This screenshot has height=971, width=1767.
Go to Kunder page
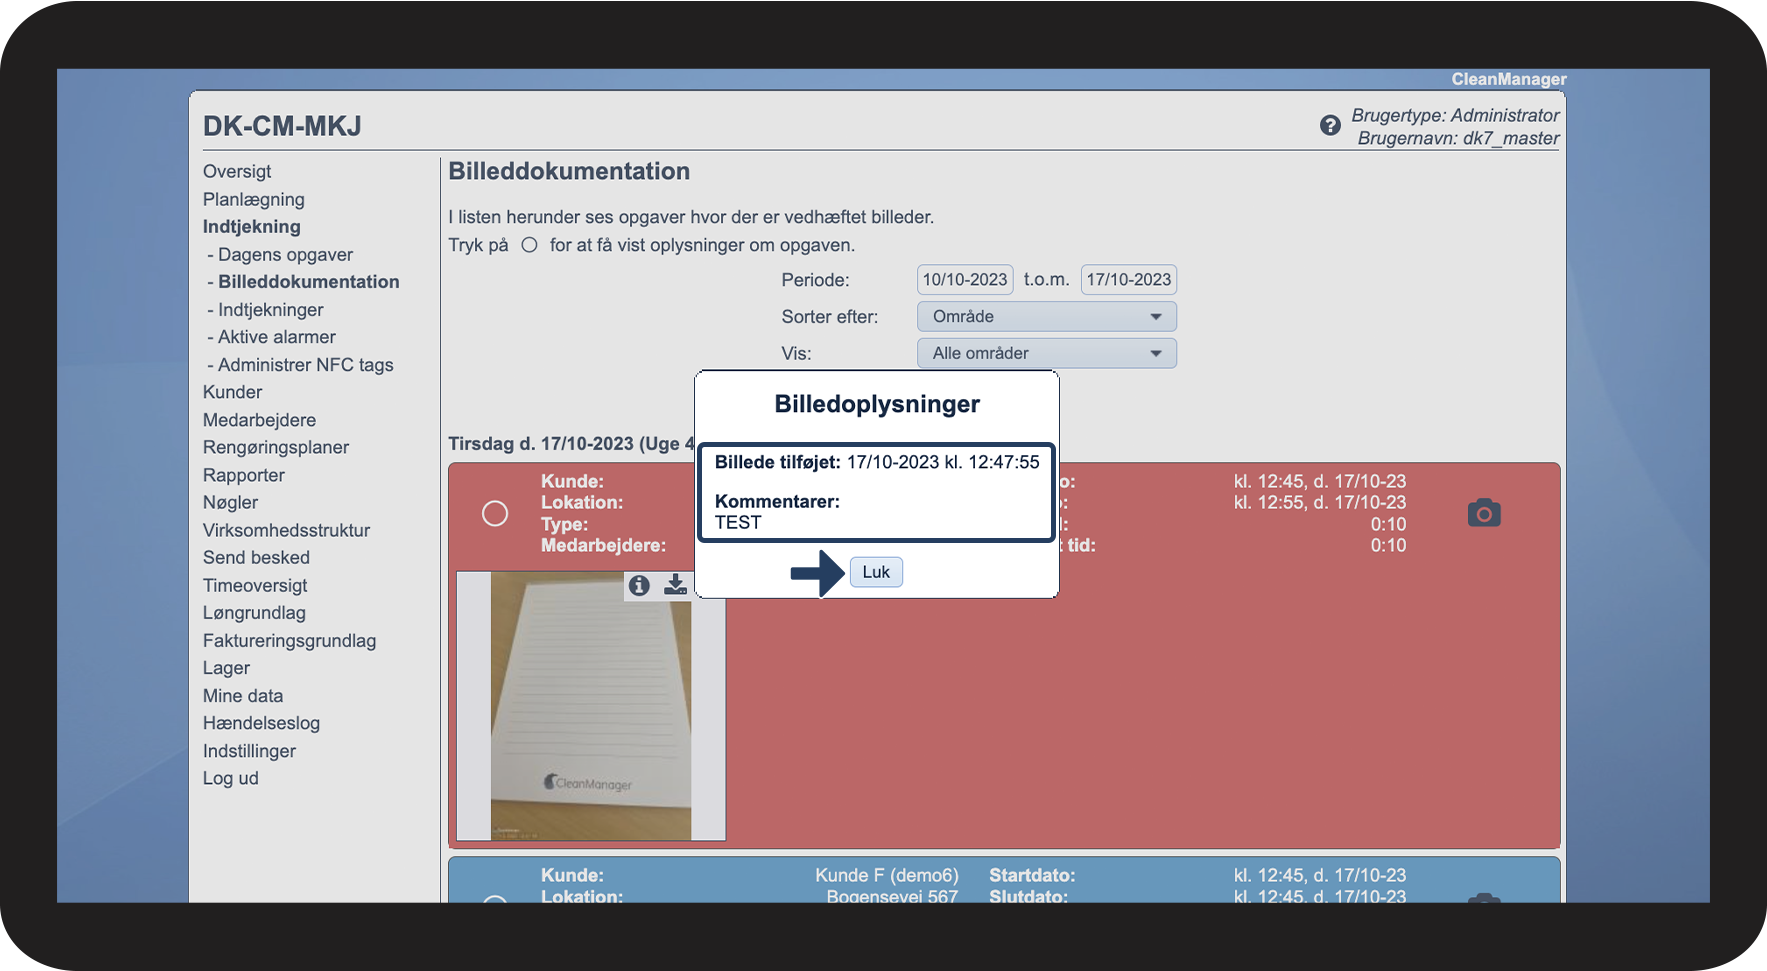click(x=233, y=392)
